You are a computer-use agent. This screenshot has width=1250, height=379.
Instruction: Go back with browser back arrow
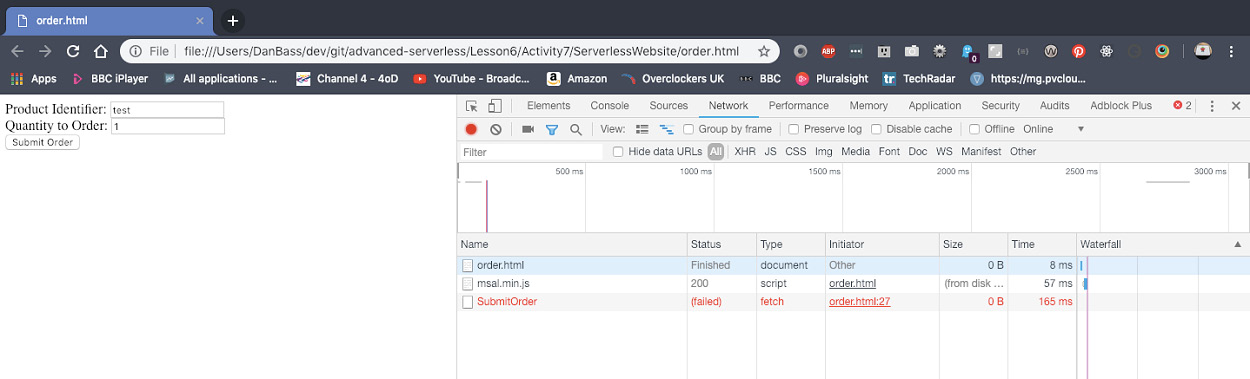17,51
